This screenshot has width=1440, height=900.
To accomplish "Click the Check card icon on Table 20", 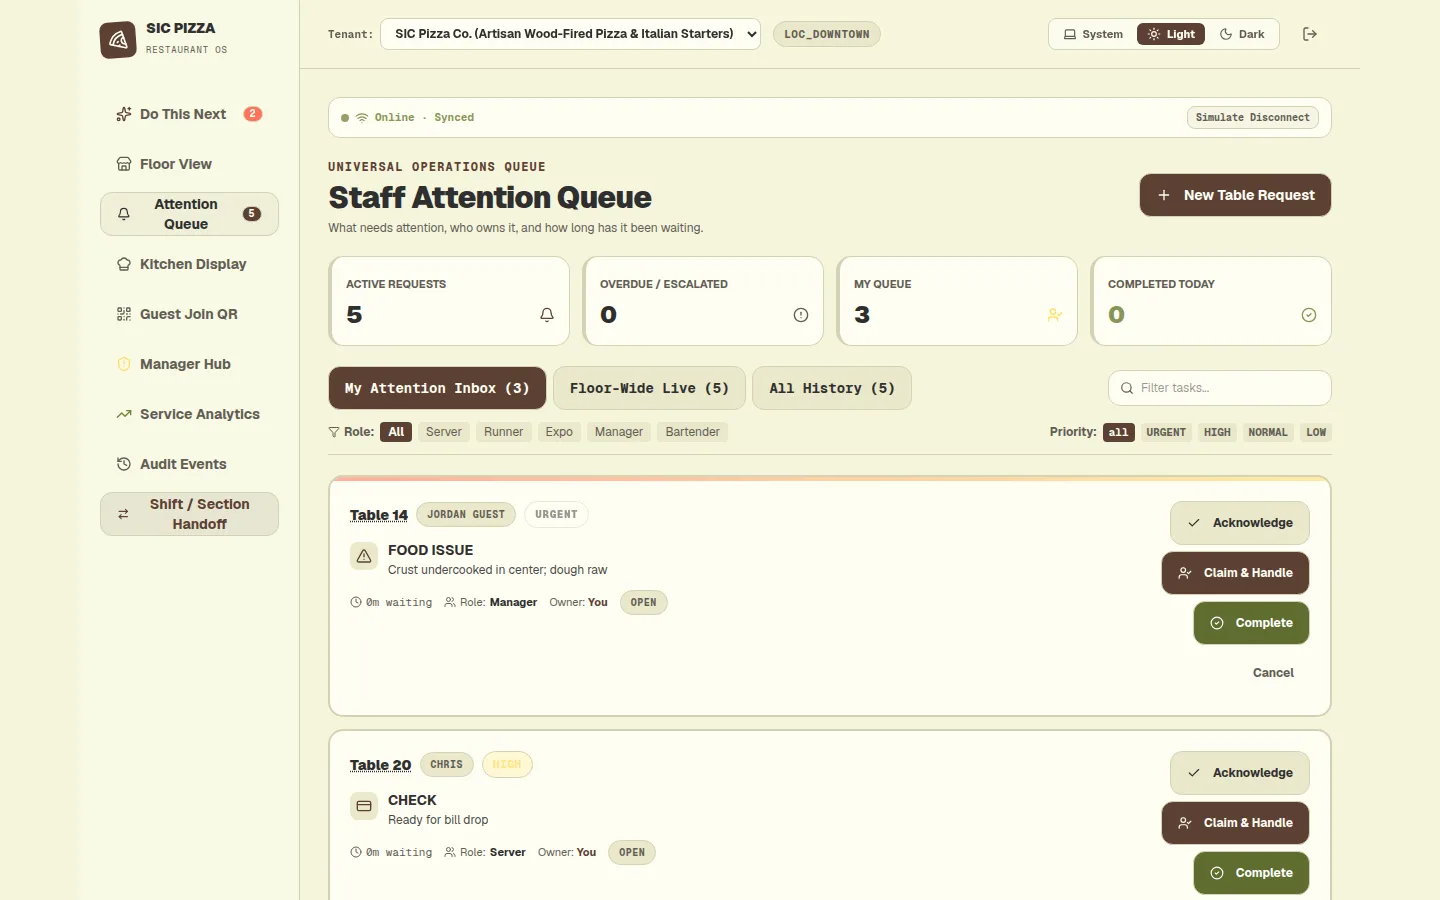I will 364,806.
